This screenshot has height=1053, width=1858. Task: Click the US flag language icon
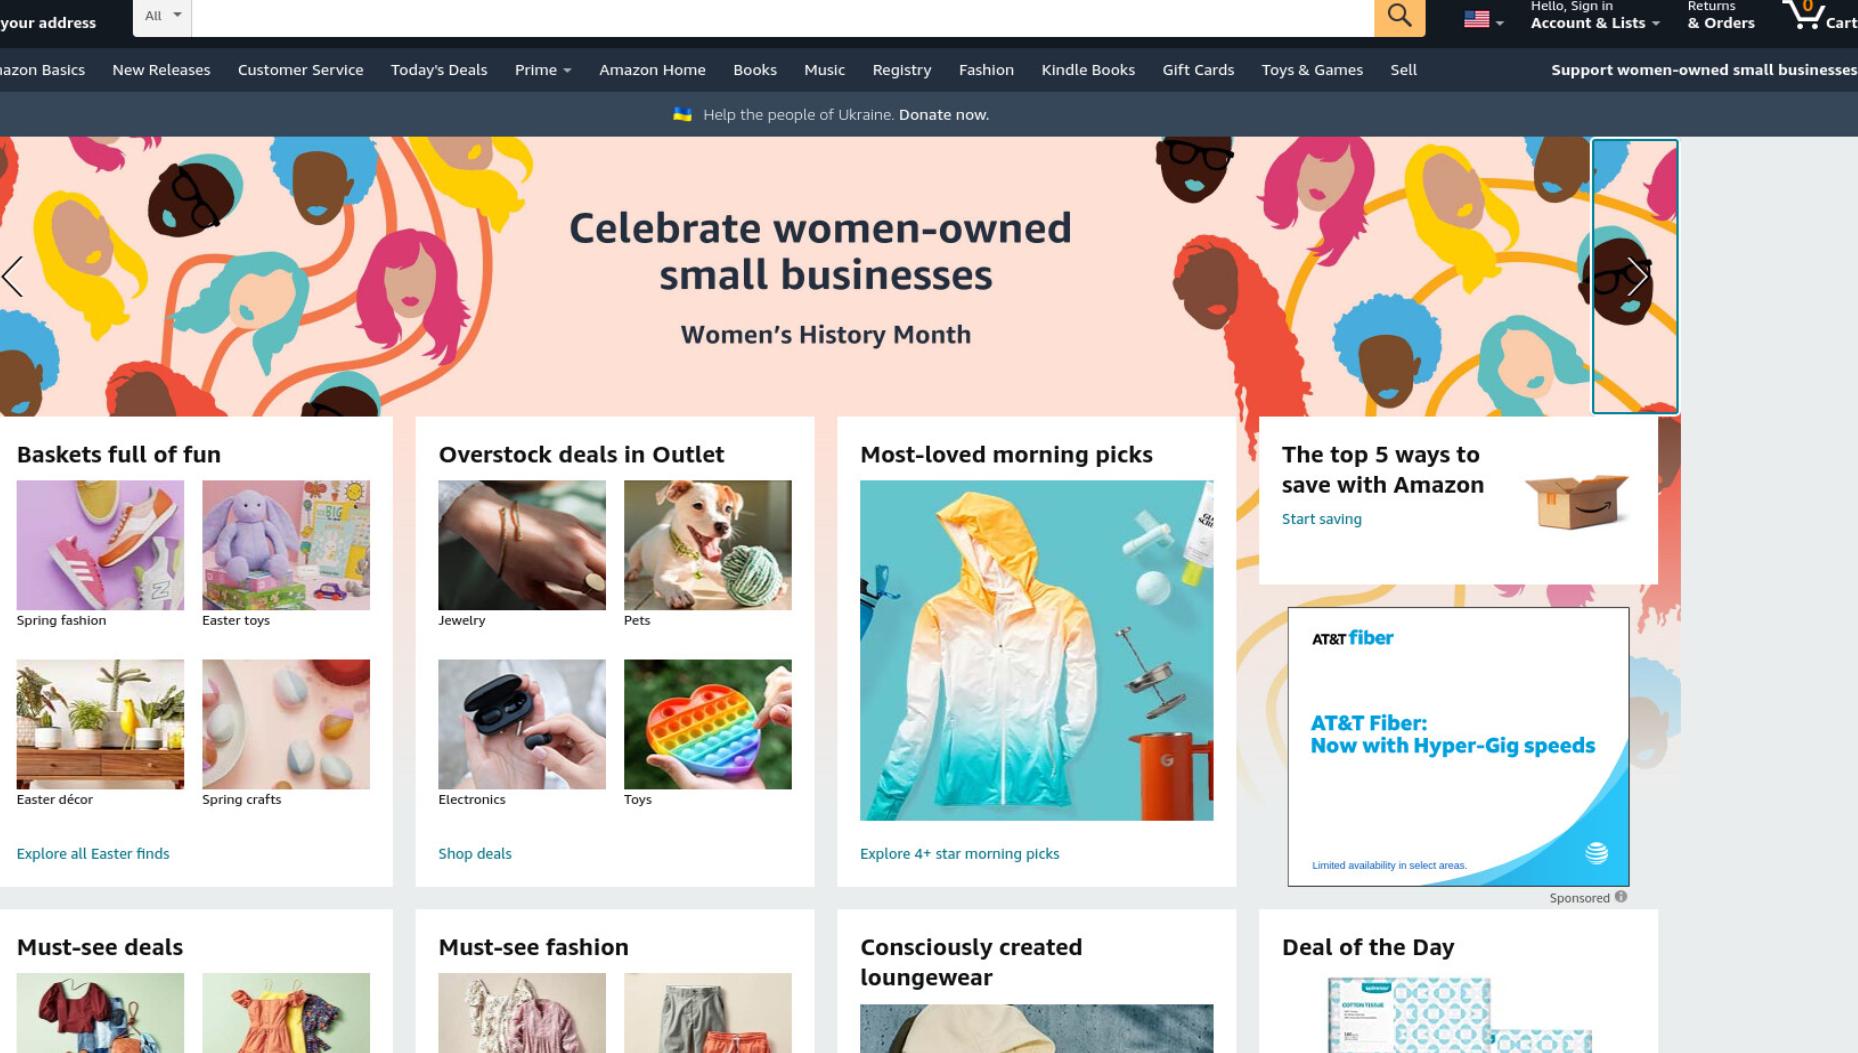tap(1476, 19)
